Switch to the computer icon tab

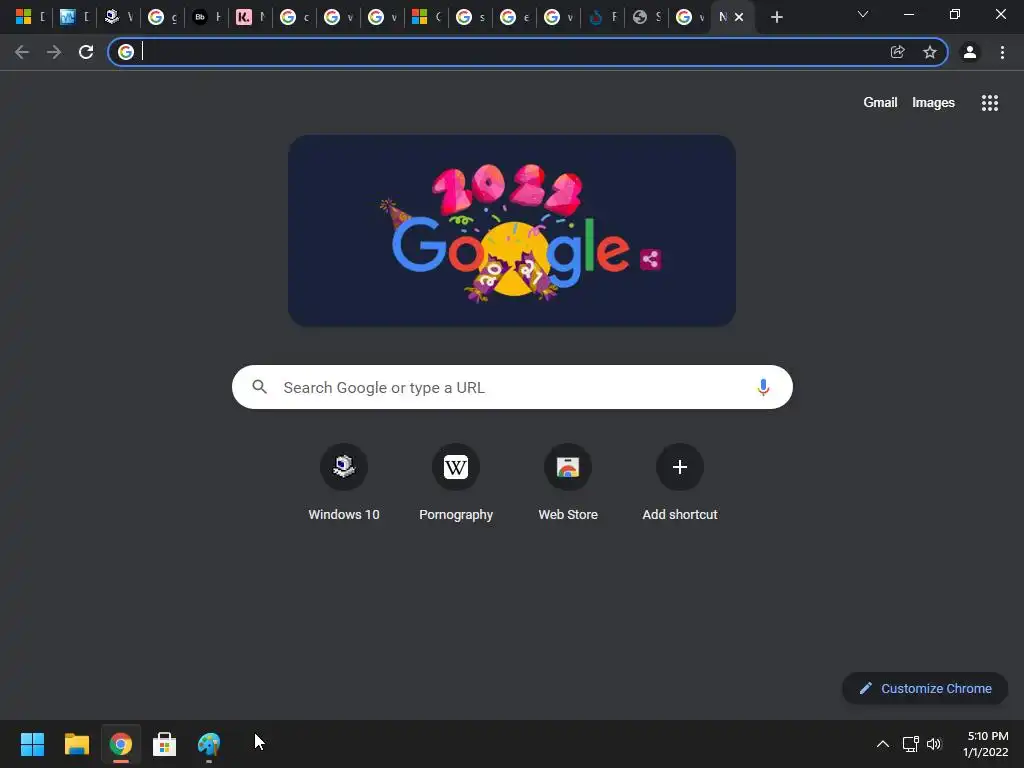[118, 17]
